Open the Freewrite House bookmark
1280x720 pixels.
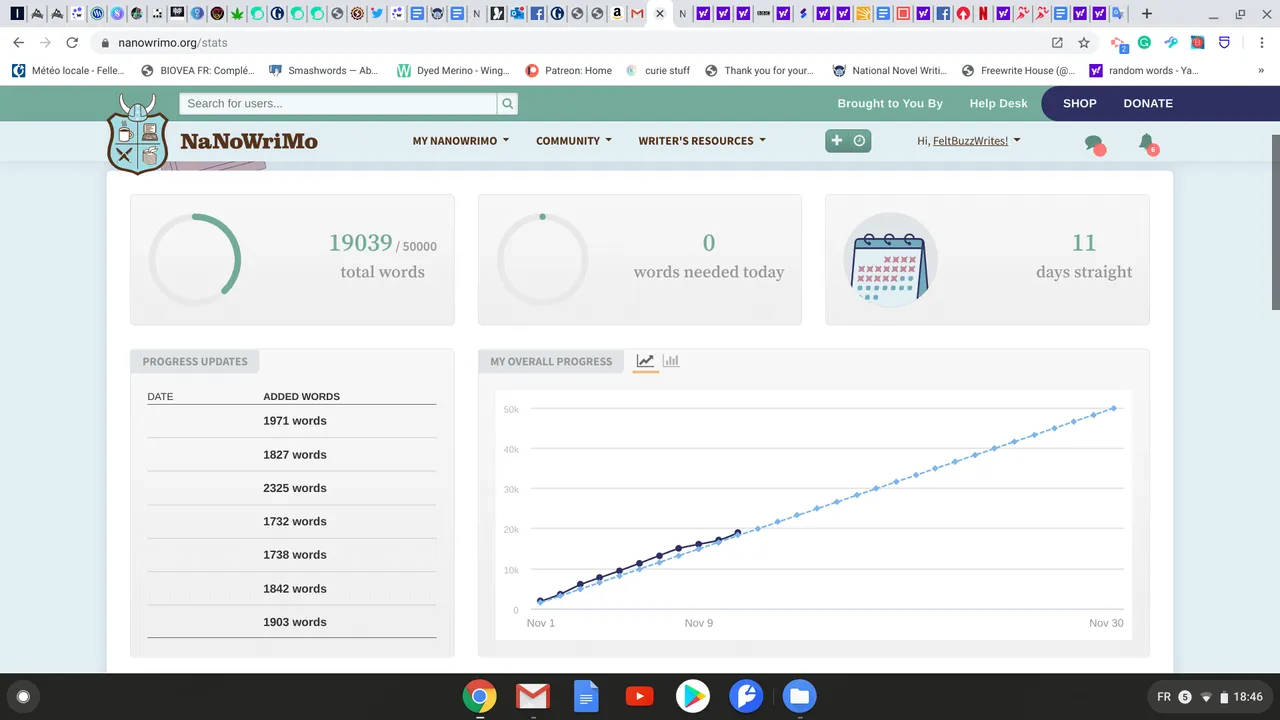[1019, 71]
